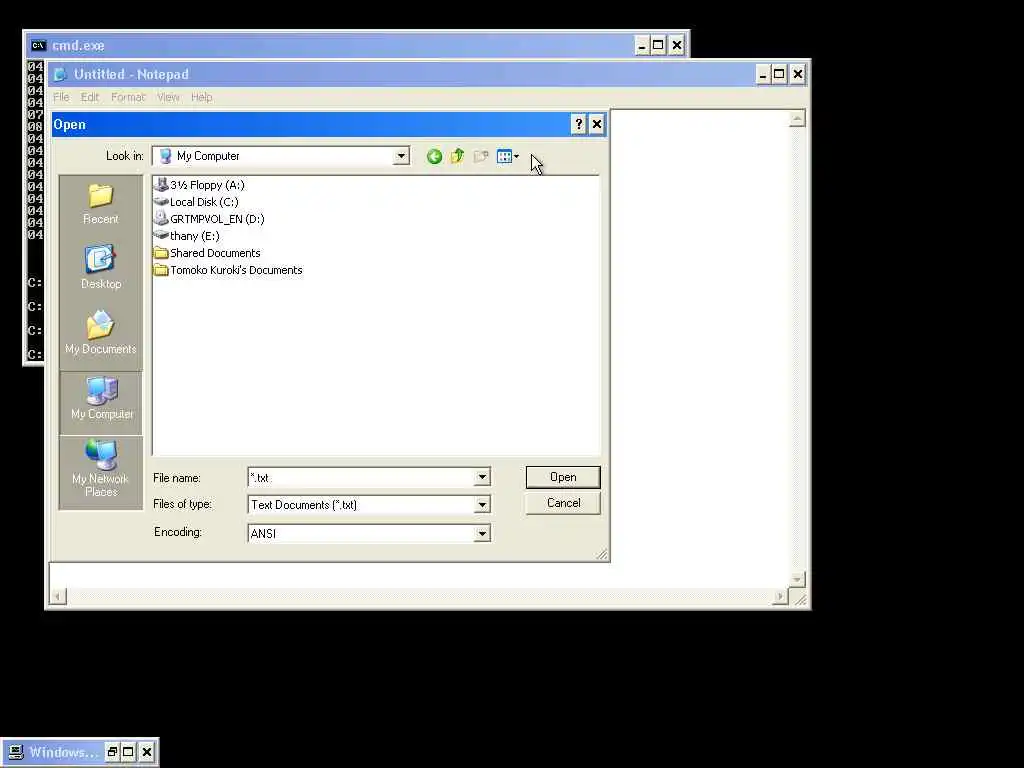Expand the Files of type drop-down

[x=482, y=505]
